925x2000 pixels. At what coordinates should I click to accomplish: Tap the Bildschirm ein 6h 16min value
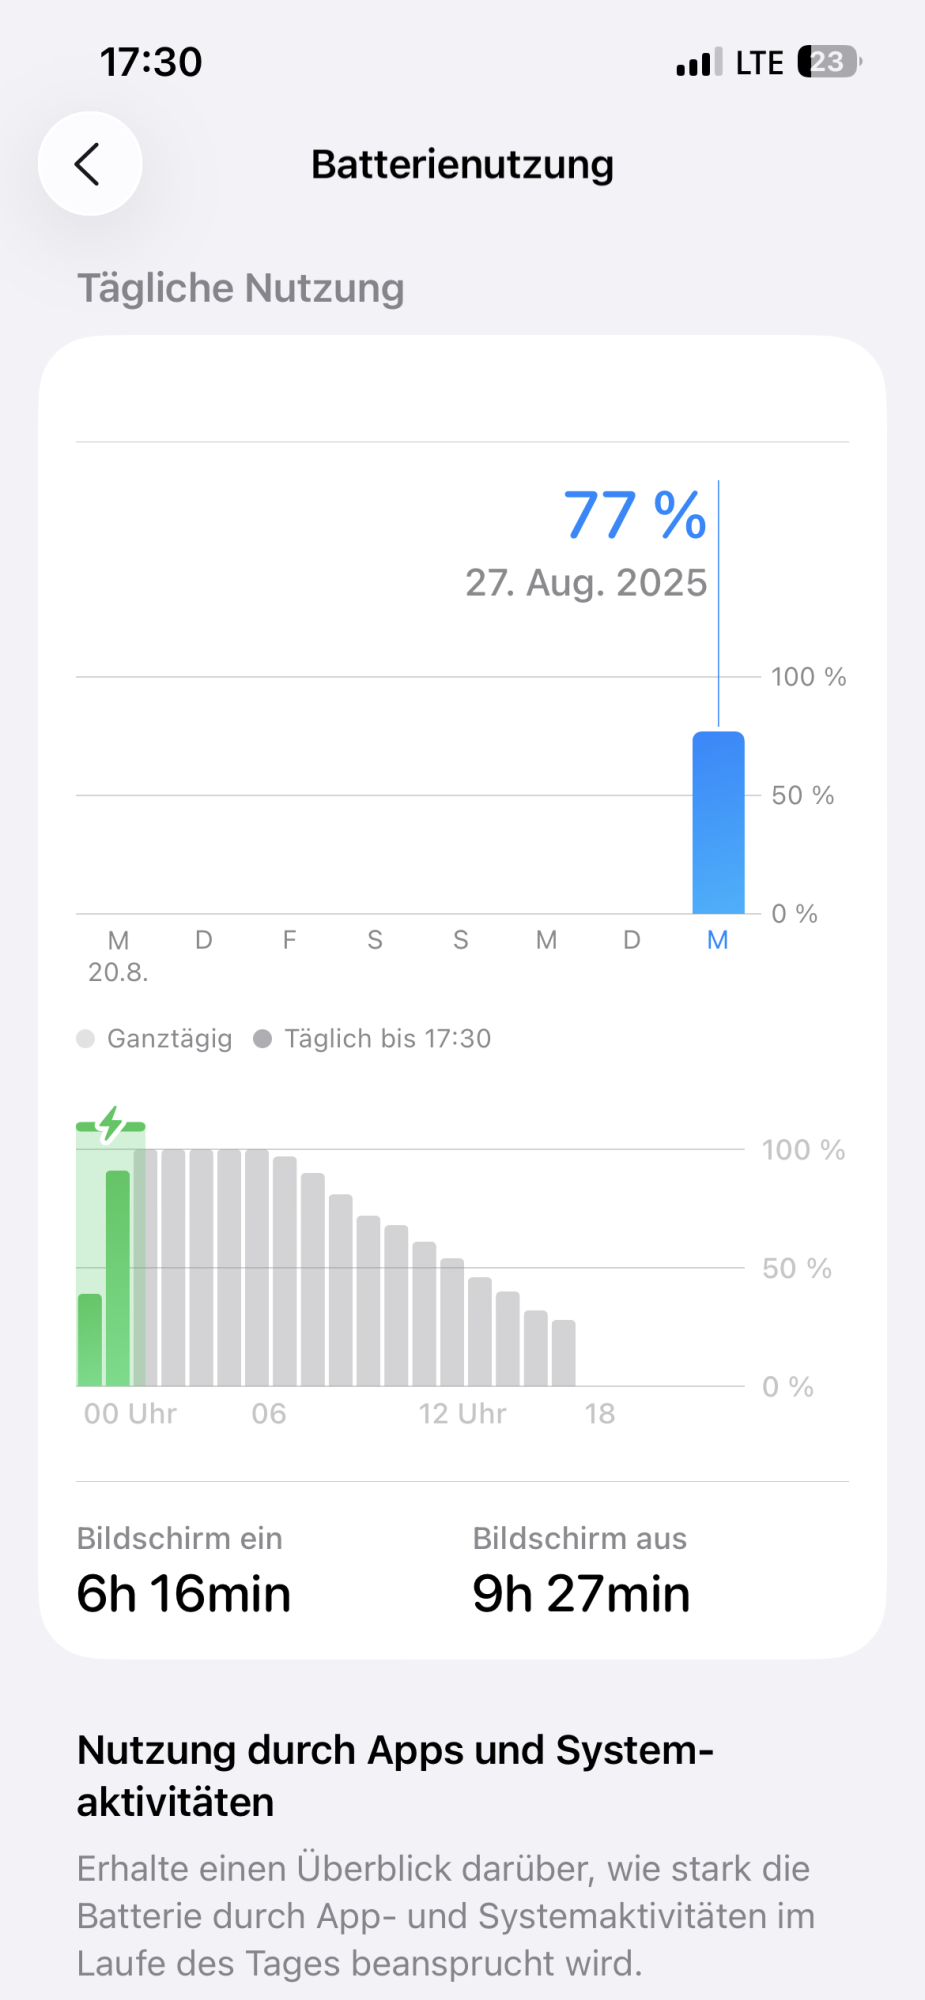pos(184,1593)
